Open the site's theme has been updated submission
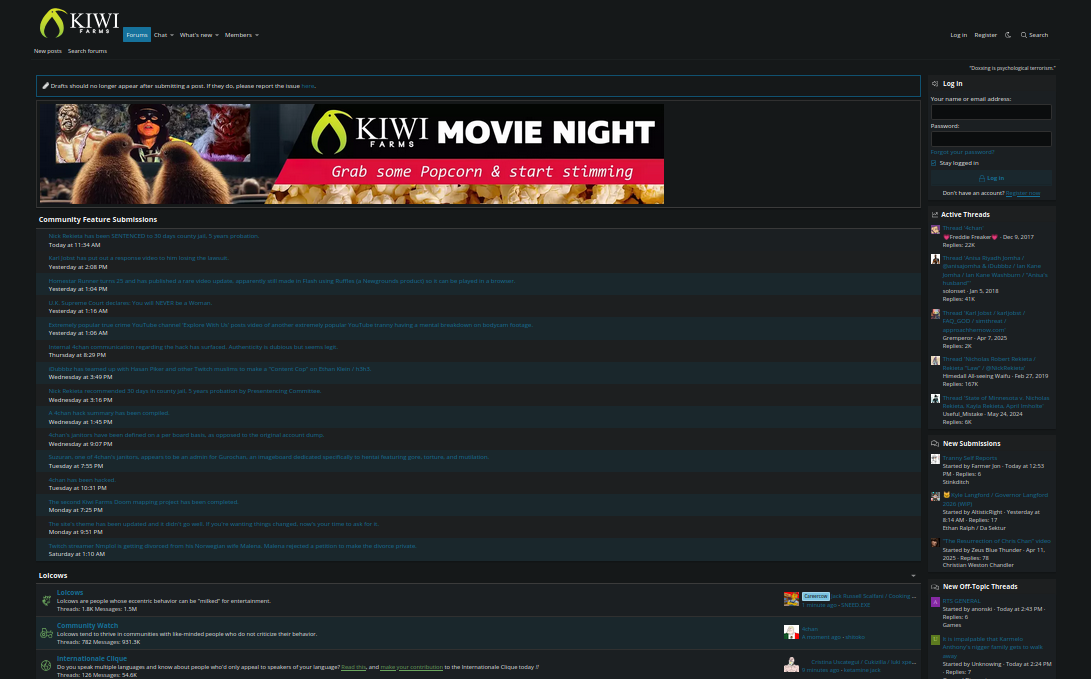This screenshot has width=1091, height=679. pyautogui.click(x=214, y=524)
